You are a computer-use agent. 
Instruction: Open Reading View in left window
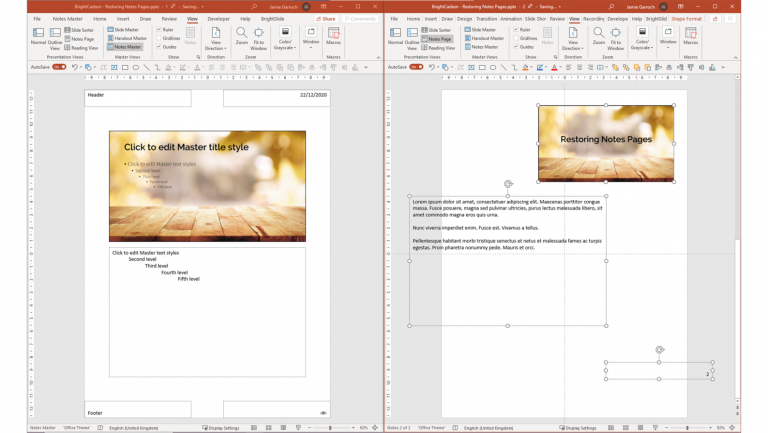(x=81, y=48)
